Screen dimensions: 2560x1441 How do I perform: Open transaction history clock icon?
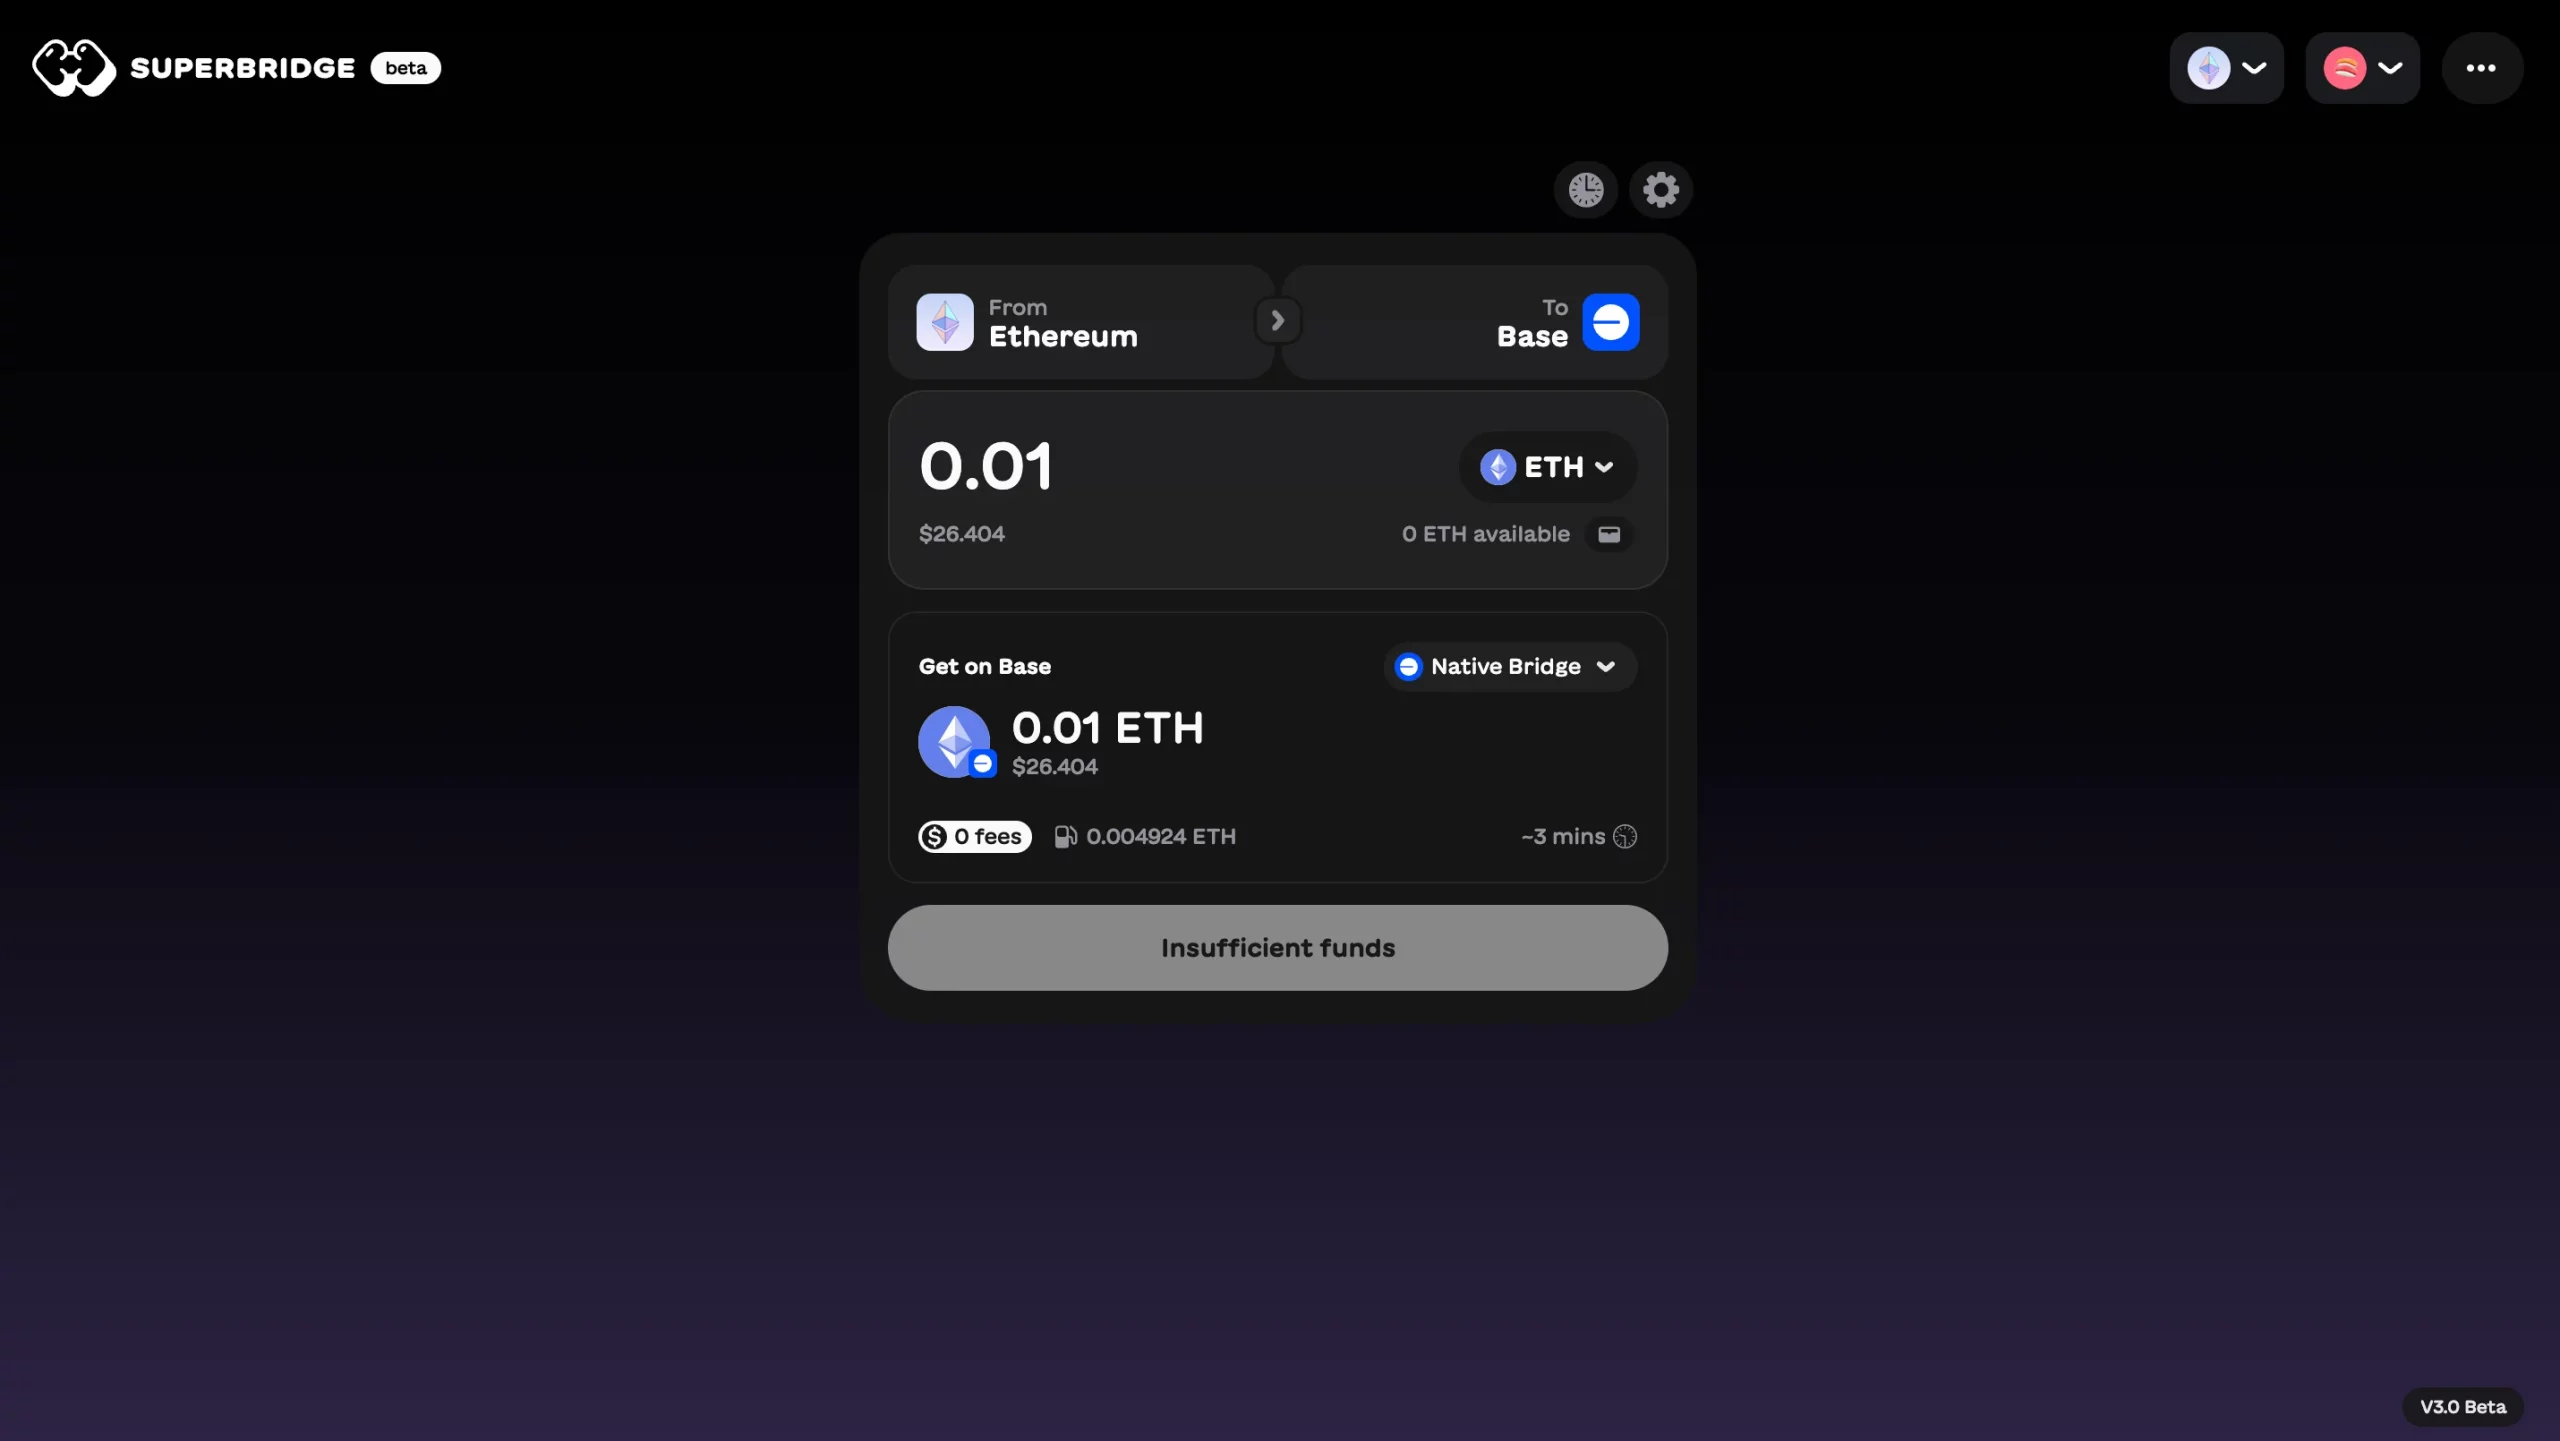(x=1586, y=190)
